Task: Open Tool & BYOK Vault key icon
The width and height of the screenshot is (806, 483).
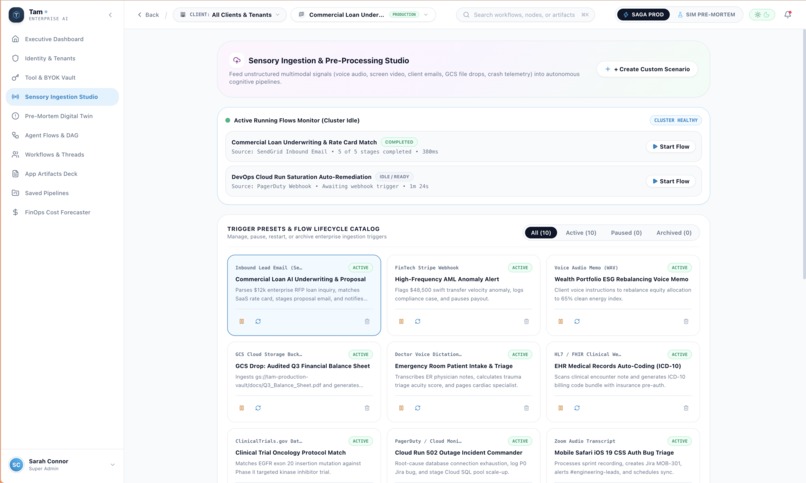Action: [15, 78]
